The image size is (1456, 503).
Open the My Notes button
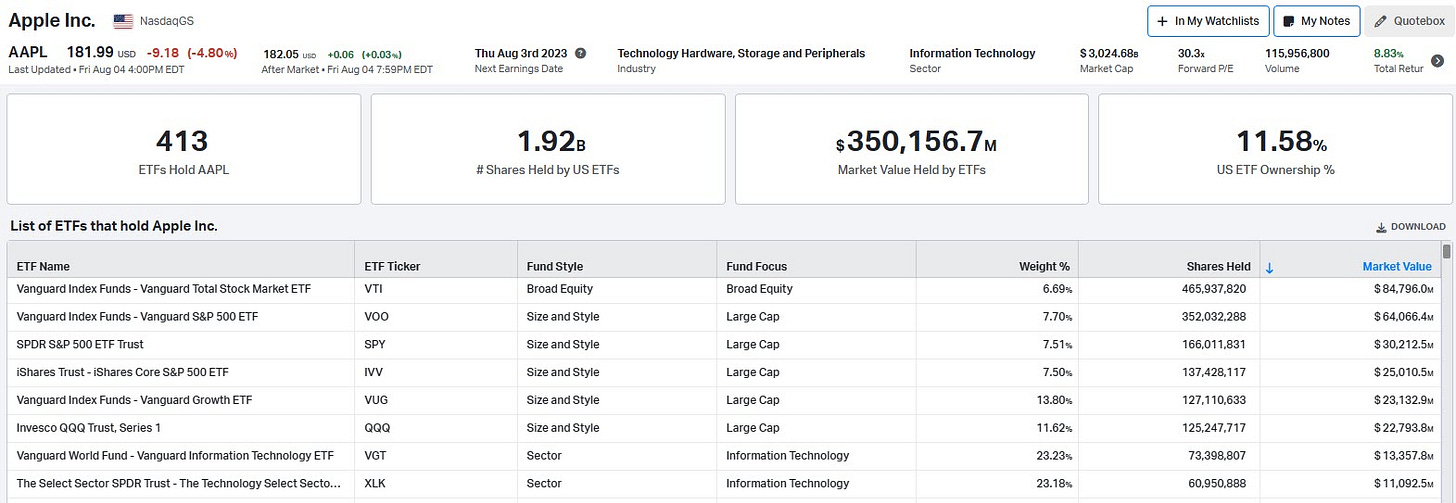1317,21
